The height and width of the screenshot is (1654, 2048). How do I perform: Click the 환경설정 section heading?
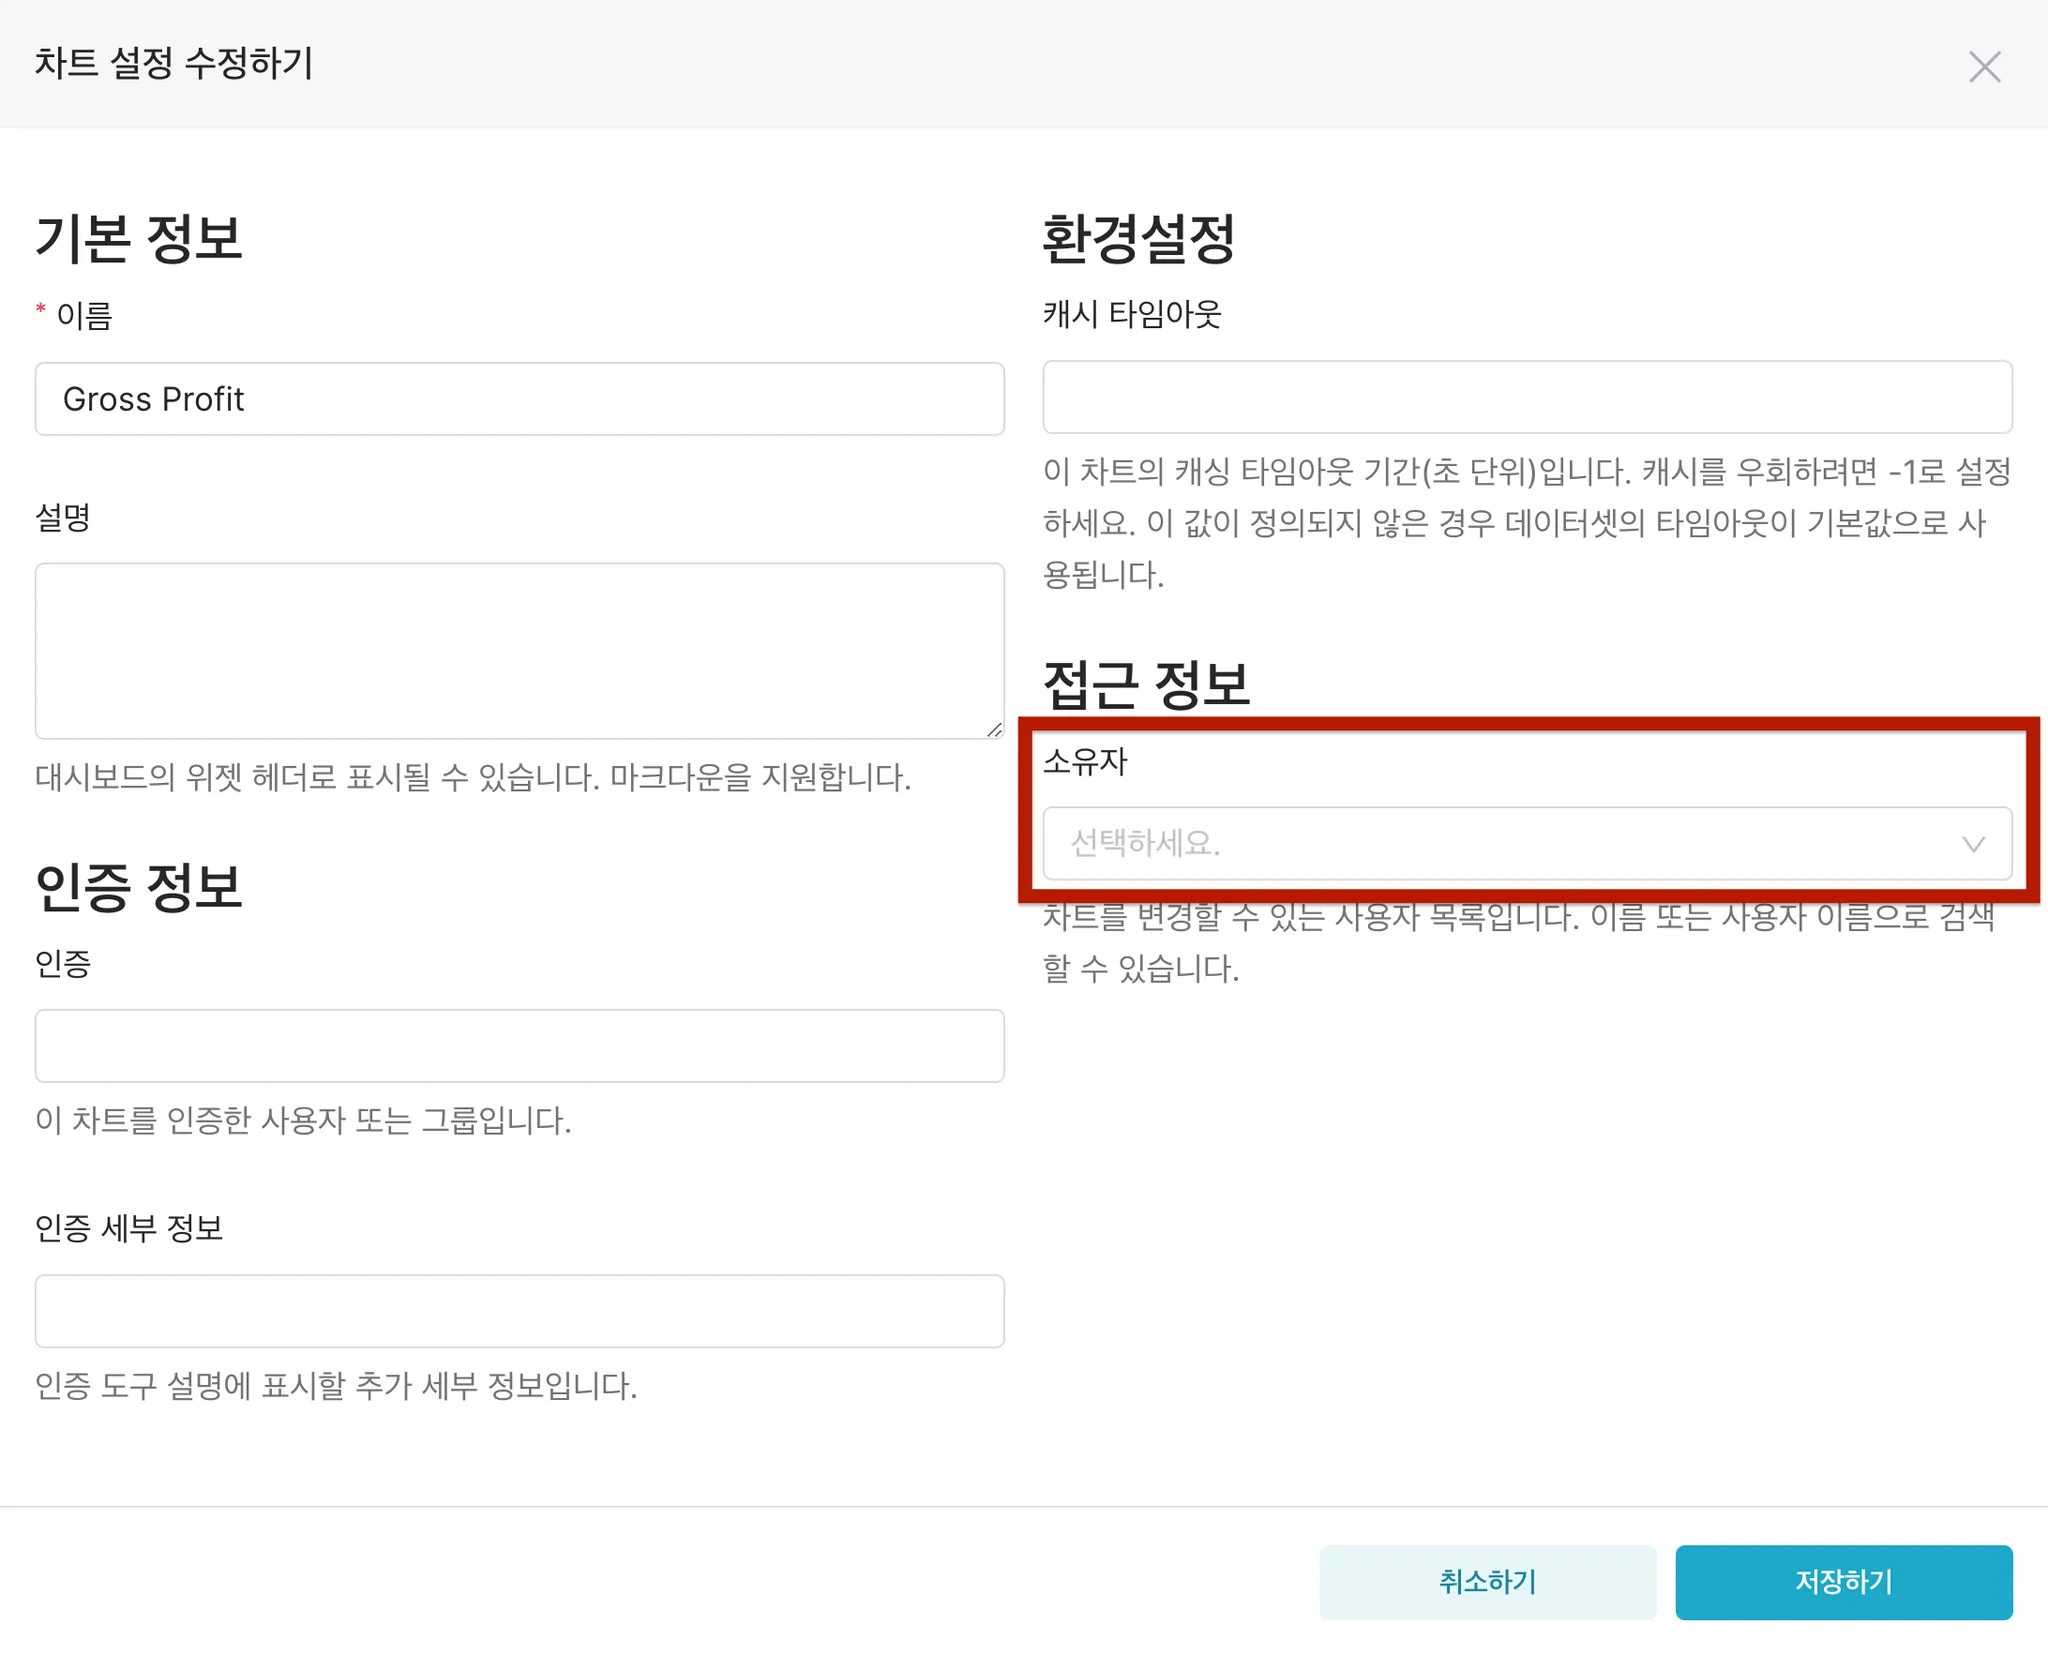point(1138,238)
